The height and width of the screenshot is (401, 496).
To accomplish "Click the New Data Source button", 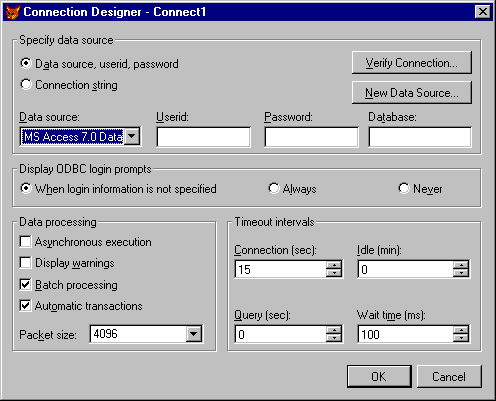I will point(412,92).
